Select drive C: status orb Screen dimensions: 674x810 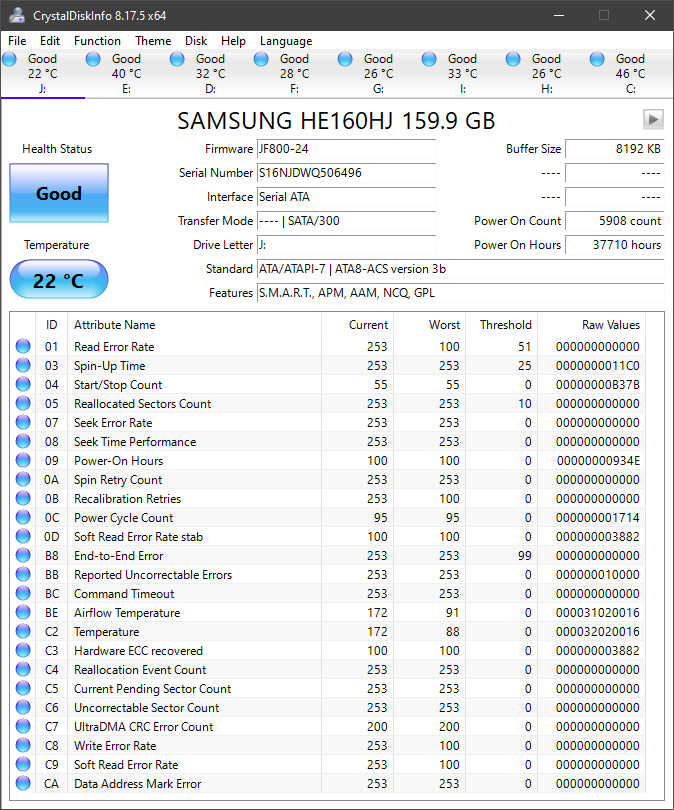coord(597,59)
